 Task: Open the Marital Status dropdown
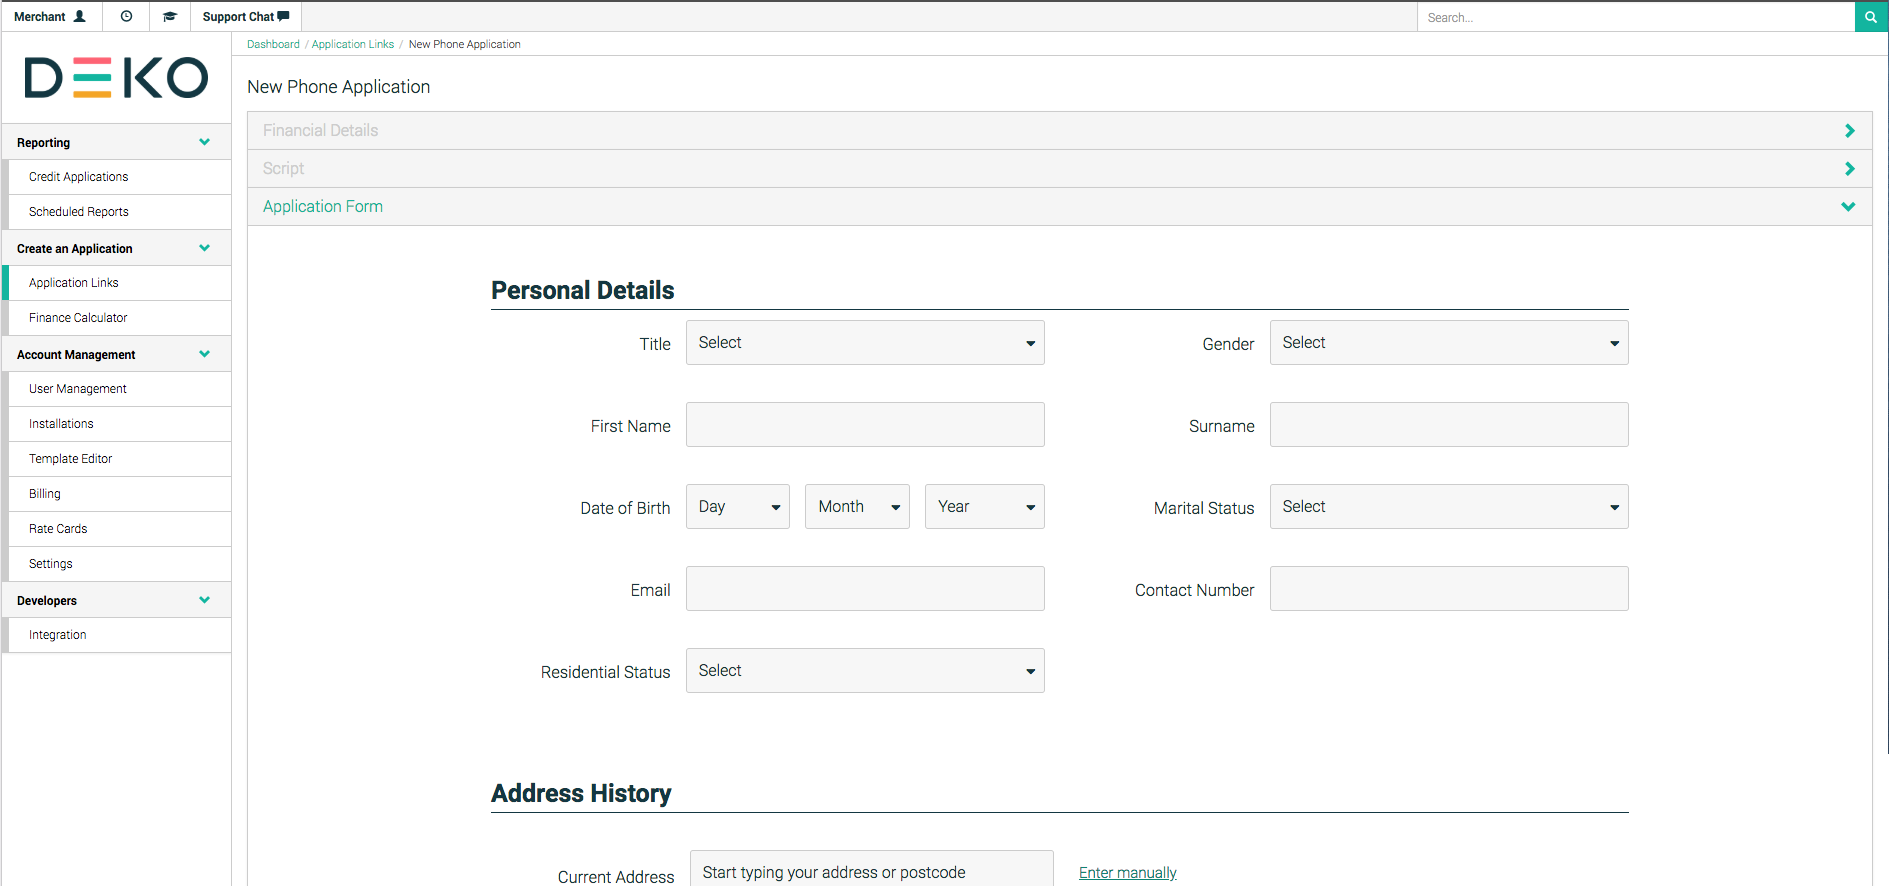click(x=1449, y=507)
